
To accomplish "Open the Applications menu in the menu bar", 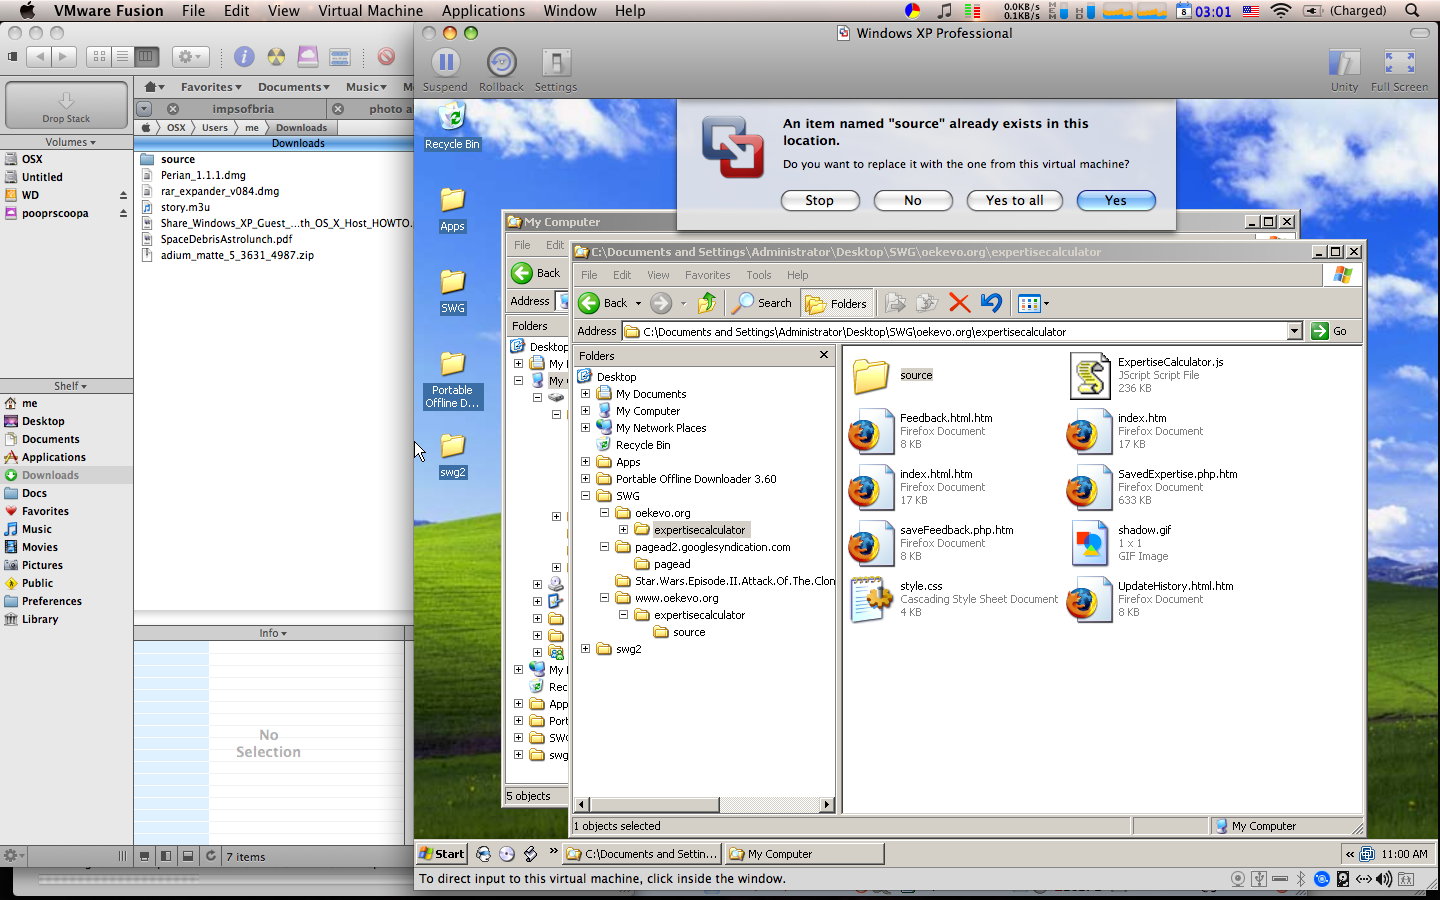I will (483, 11).
